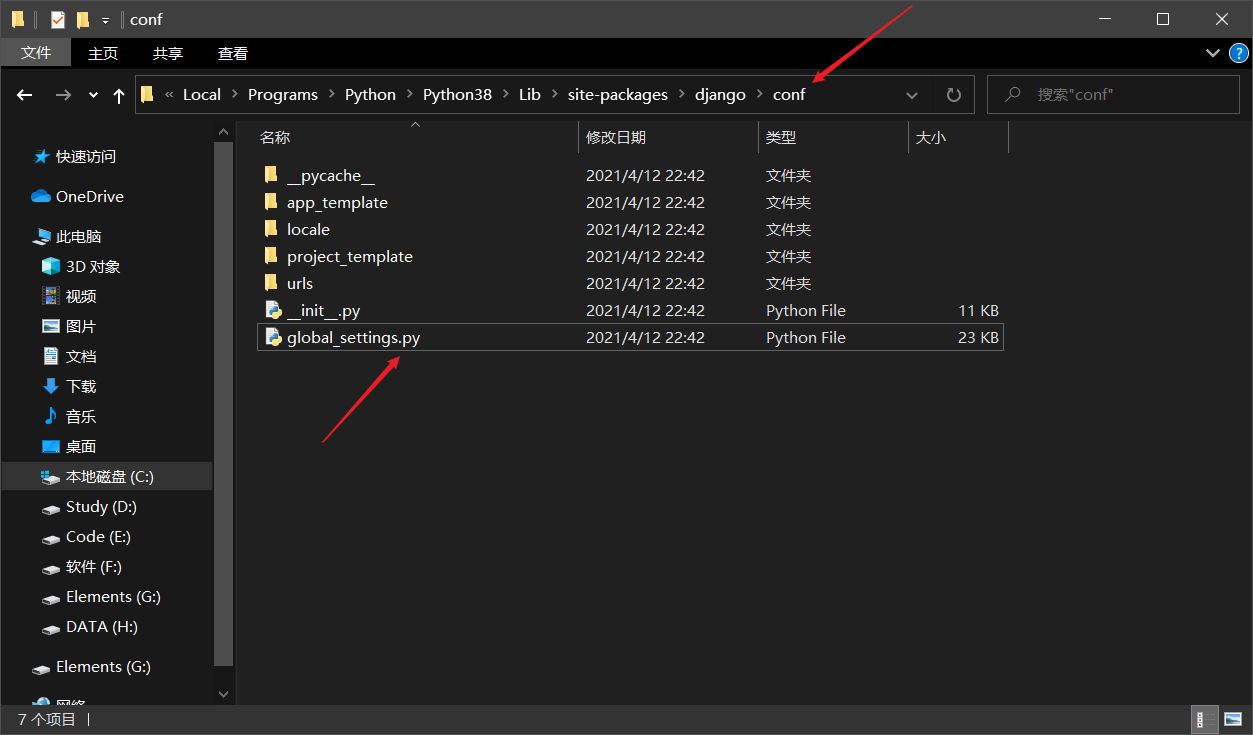Go up one folder level arrow

119,95
